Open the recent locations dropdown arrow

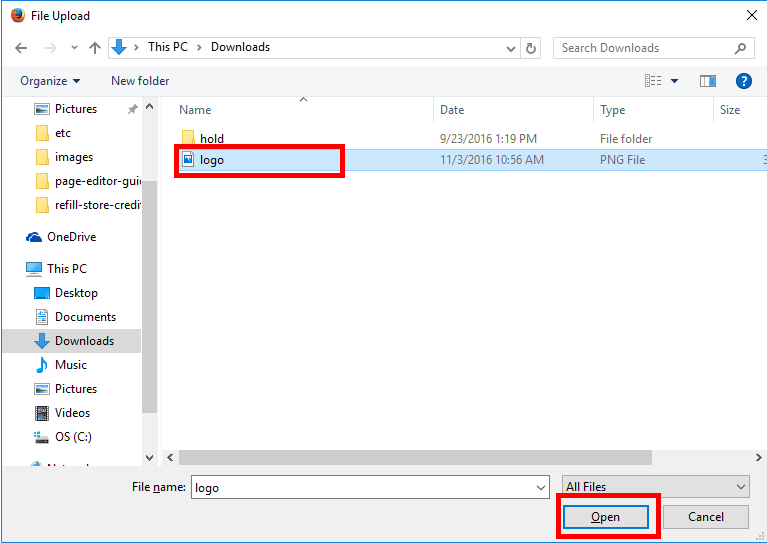click(74, 48)
